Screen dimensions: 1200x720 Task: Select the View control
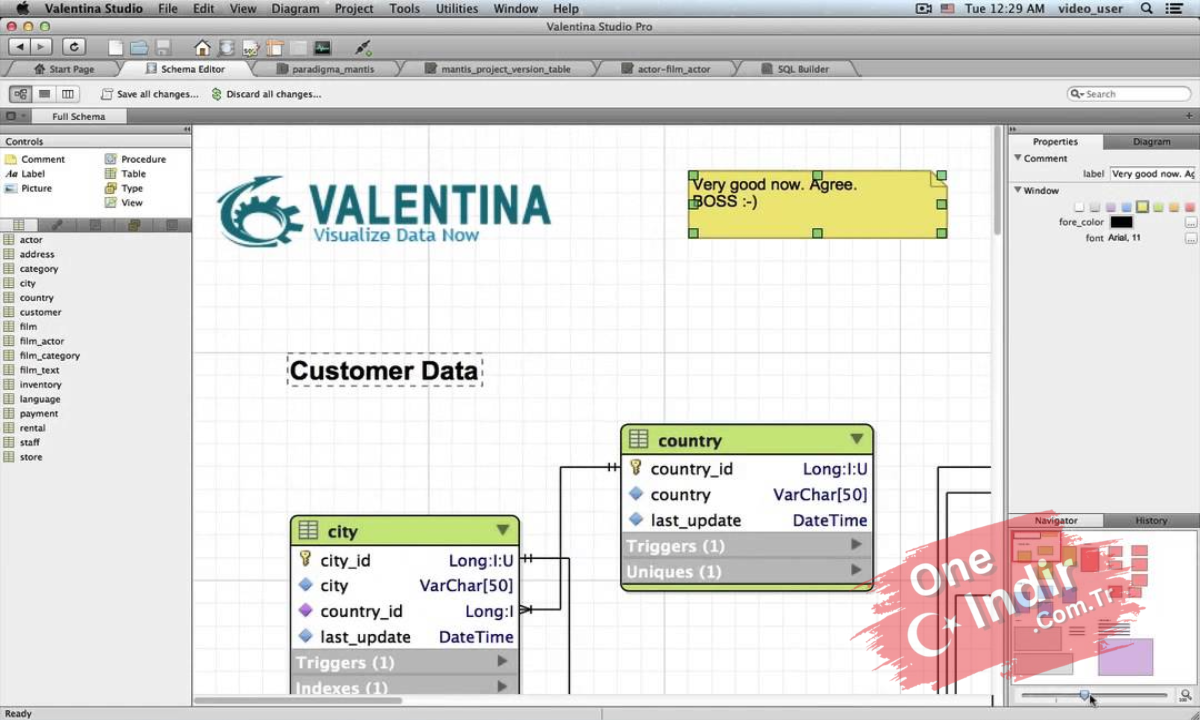[124, 202]
